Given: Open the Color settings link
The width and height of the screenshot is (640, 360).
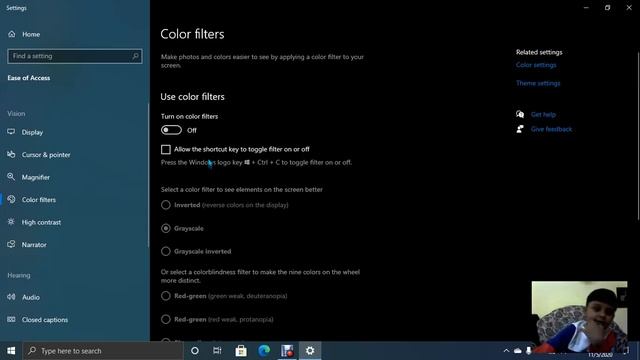Looking at the screenshot, I should coord(536,65).
